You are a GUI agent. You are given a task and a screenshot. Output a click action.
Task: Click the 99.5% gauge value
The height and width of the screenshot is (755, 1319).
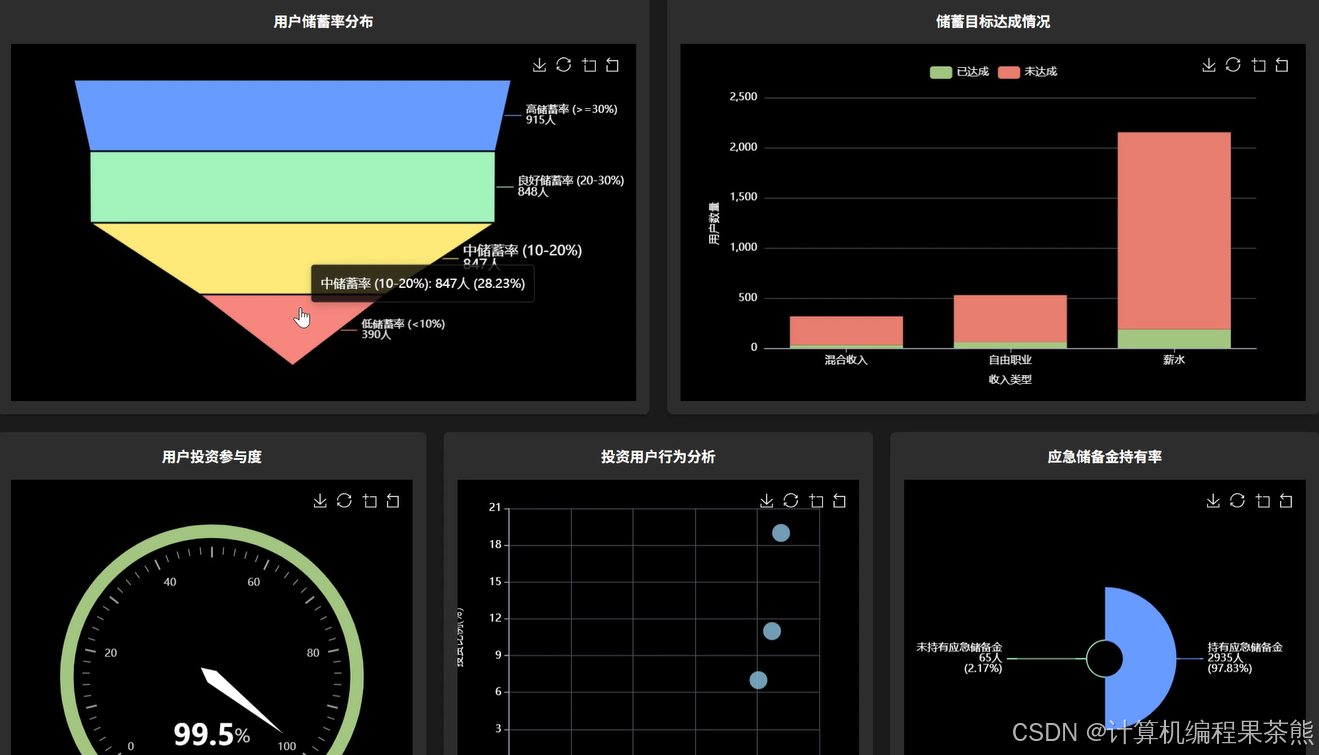tap(212, 735)
